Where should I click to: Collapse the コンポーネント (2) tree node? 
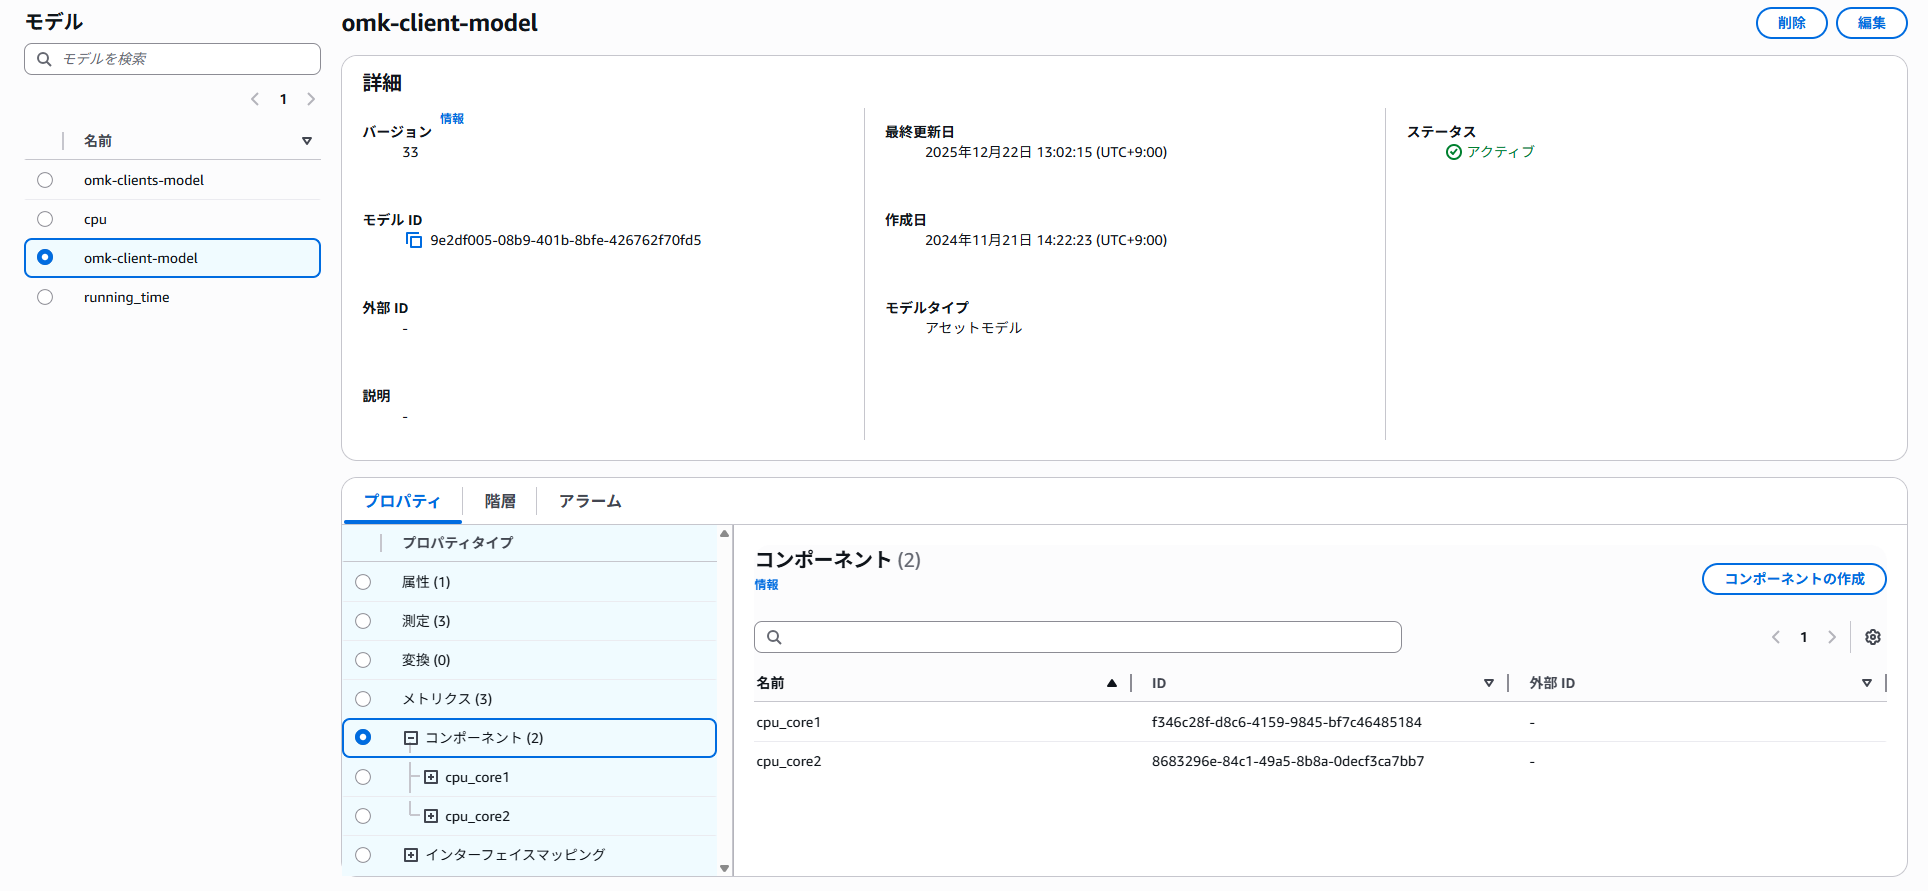pyautogui.click(x=410, y=738)
